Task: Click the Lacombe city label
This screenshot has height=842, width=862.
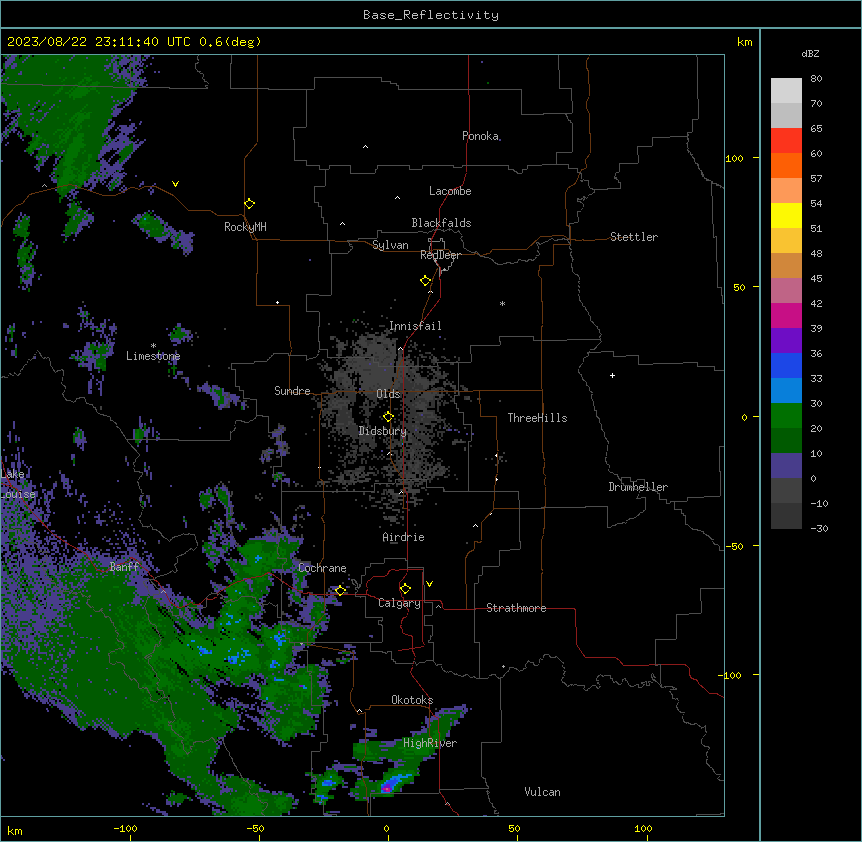Action: [x=450, y=191]
